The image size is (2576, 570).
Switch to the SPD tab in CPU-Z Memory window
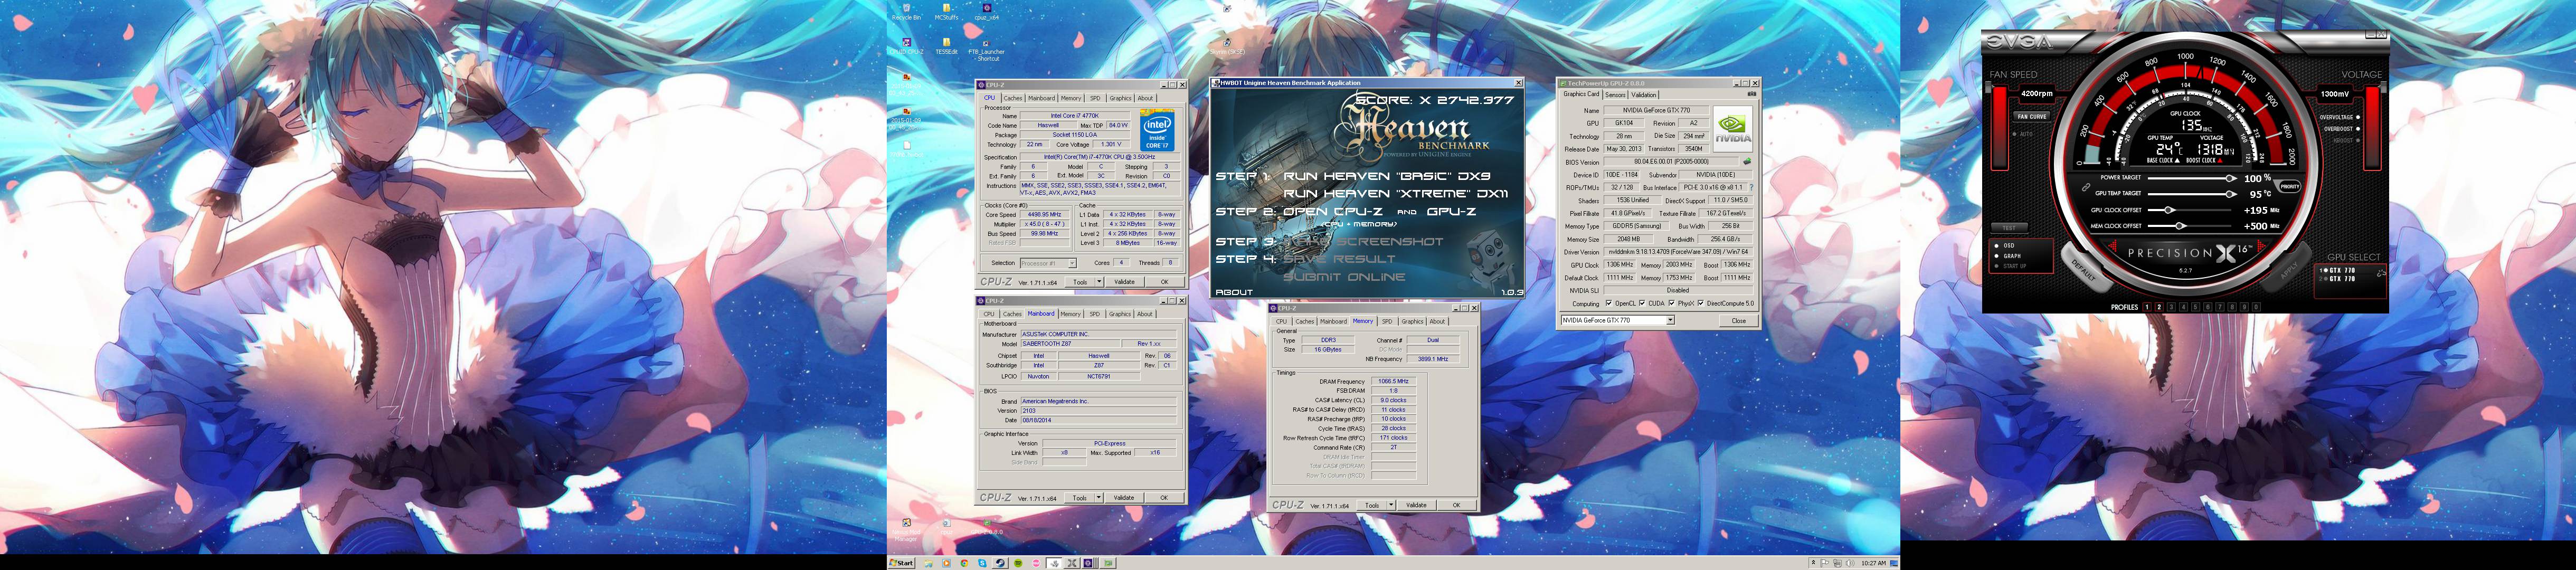[1387, 321]
